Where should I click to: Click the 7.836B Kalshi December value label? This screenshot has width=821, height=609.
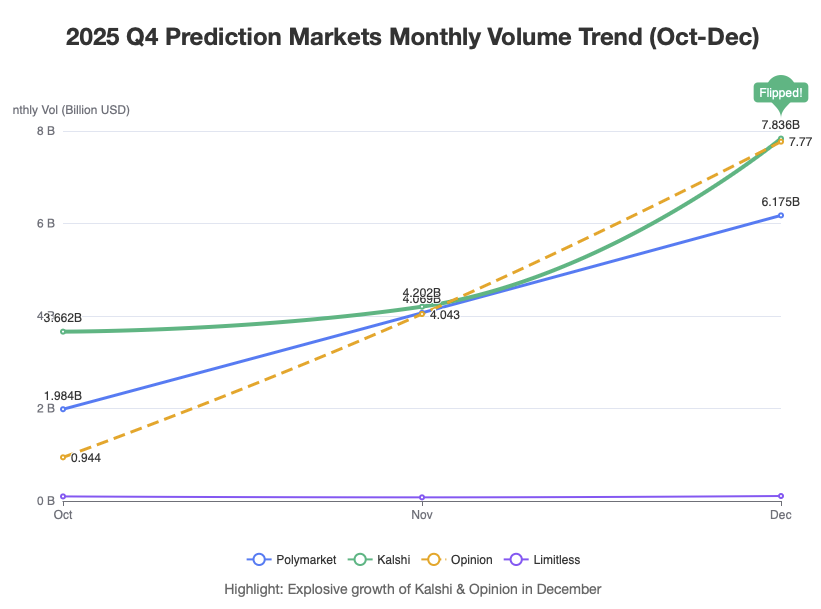(780, 125)
